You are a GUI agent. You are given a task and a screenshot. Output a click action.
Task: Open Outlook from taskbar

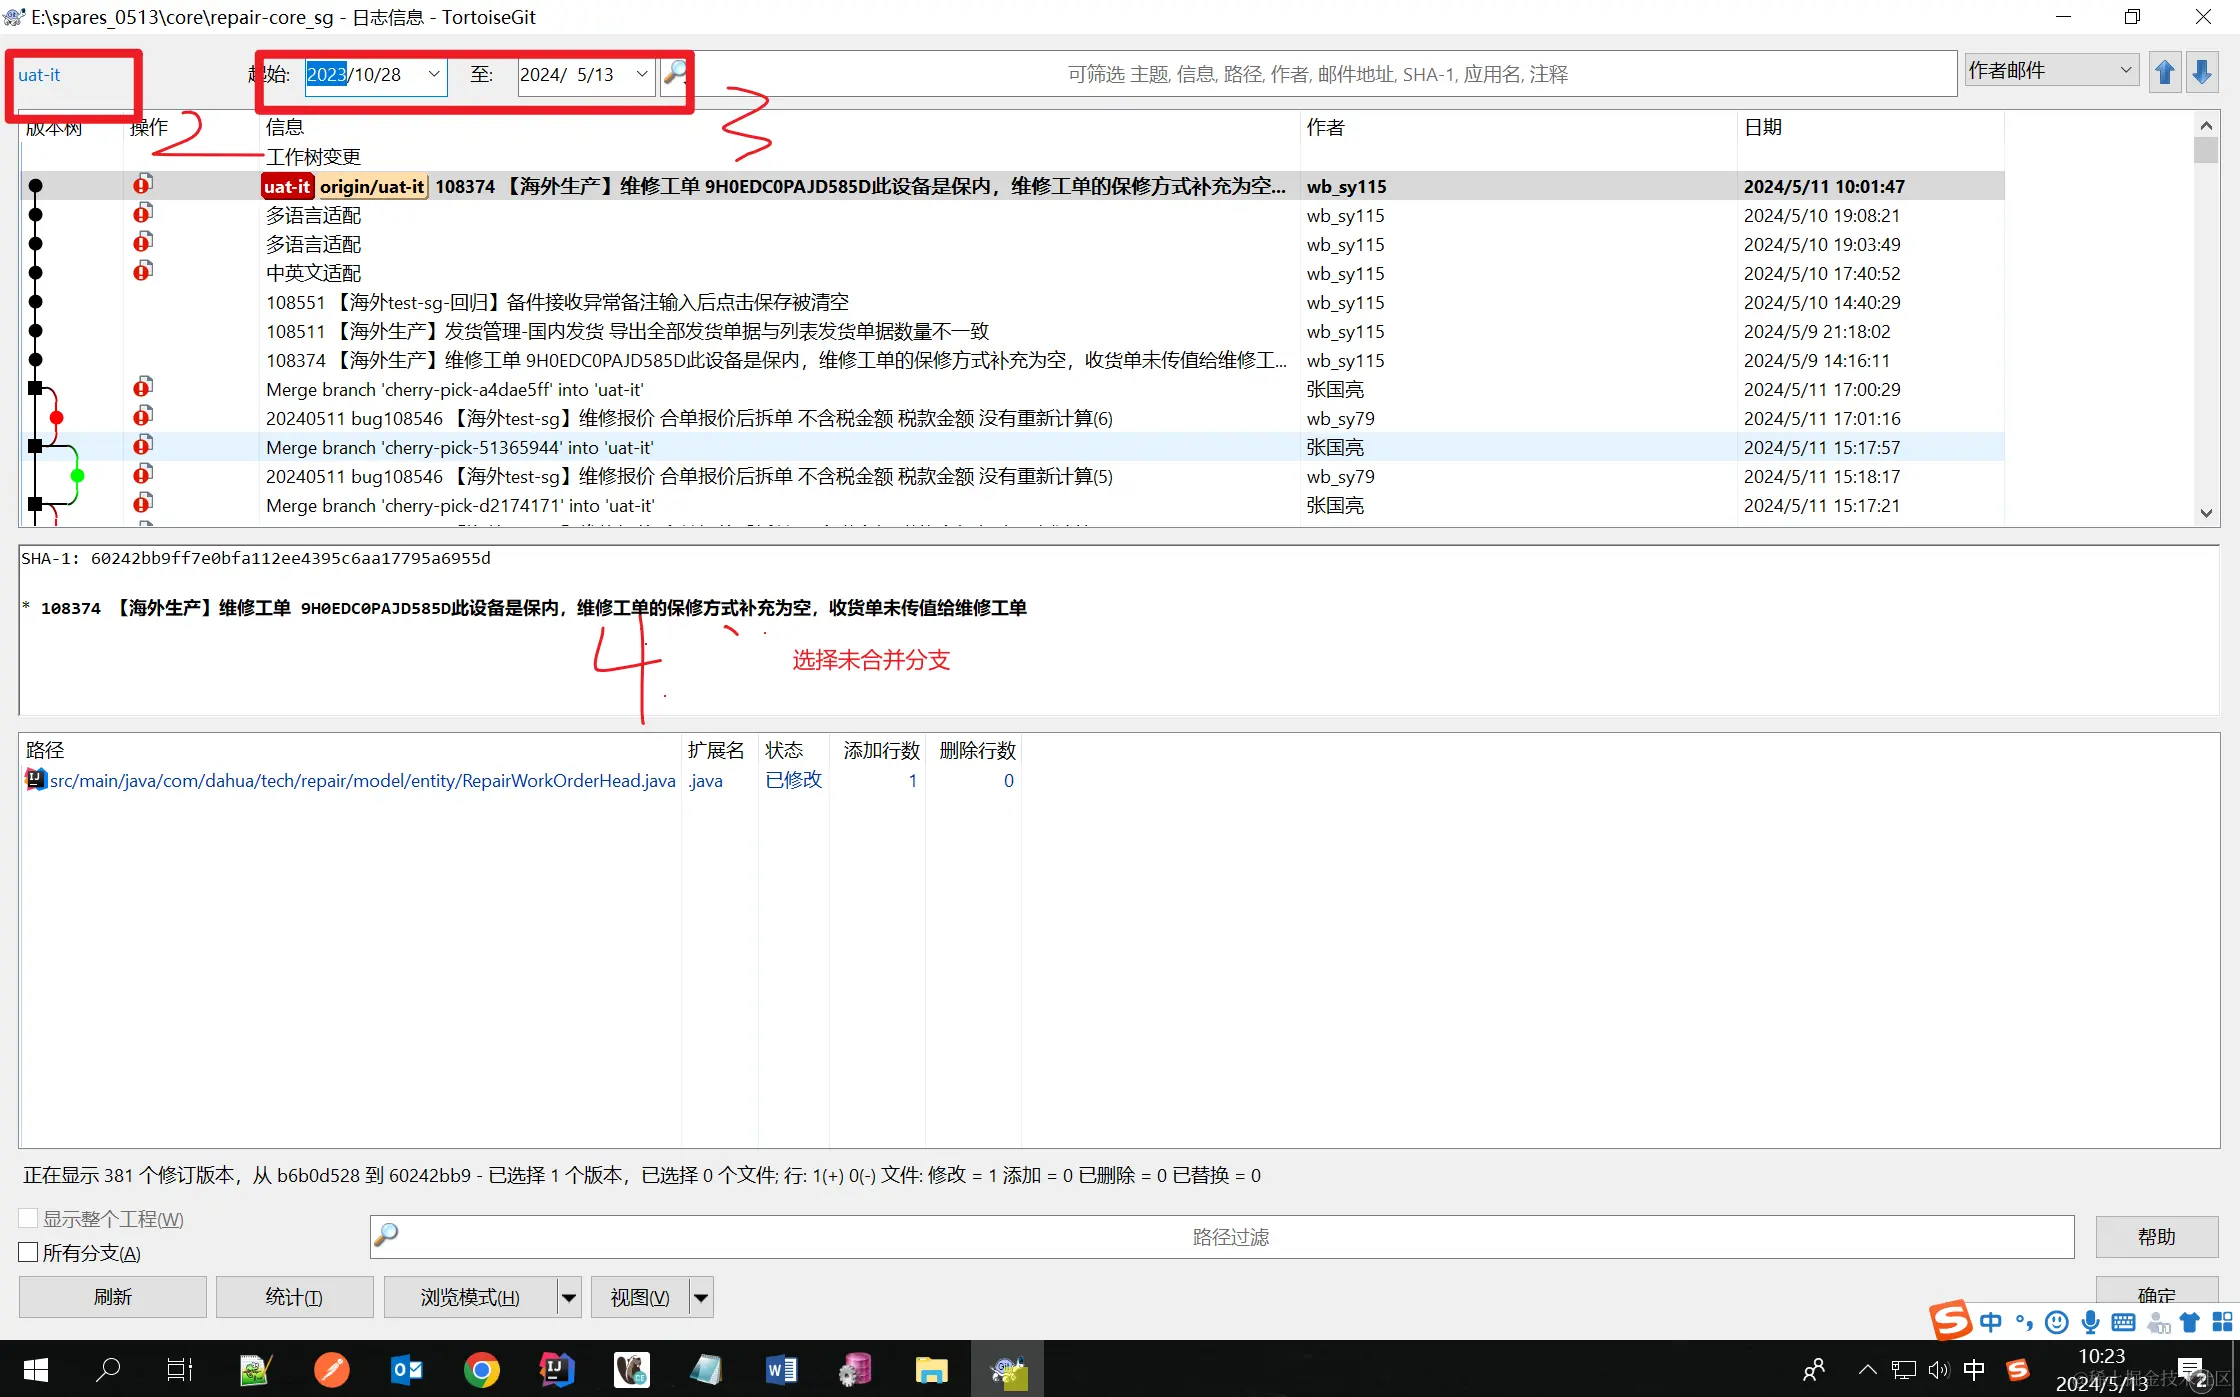(x=407, y=1369)
